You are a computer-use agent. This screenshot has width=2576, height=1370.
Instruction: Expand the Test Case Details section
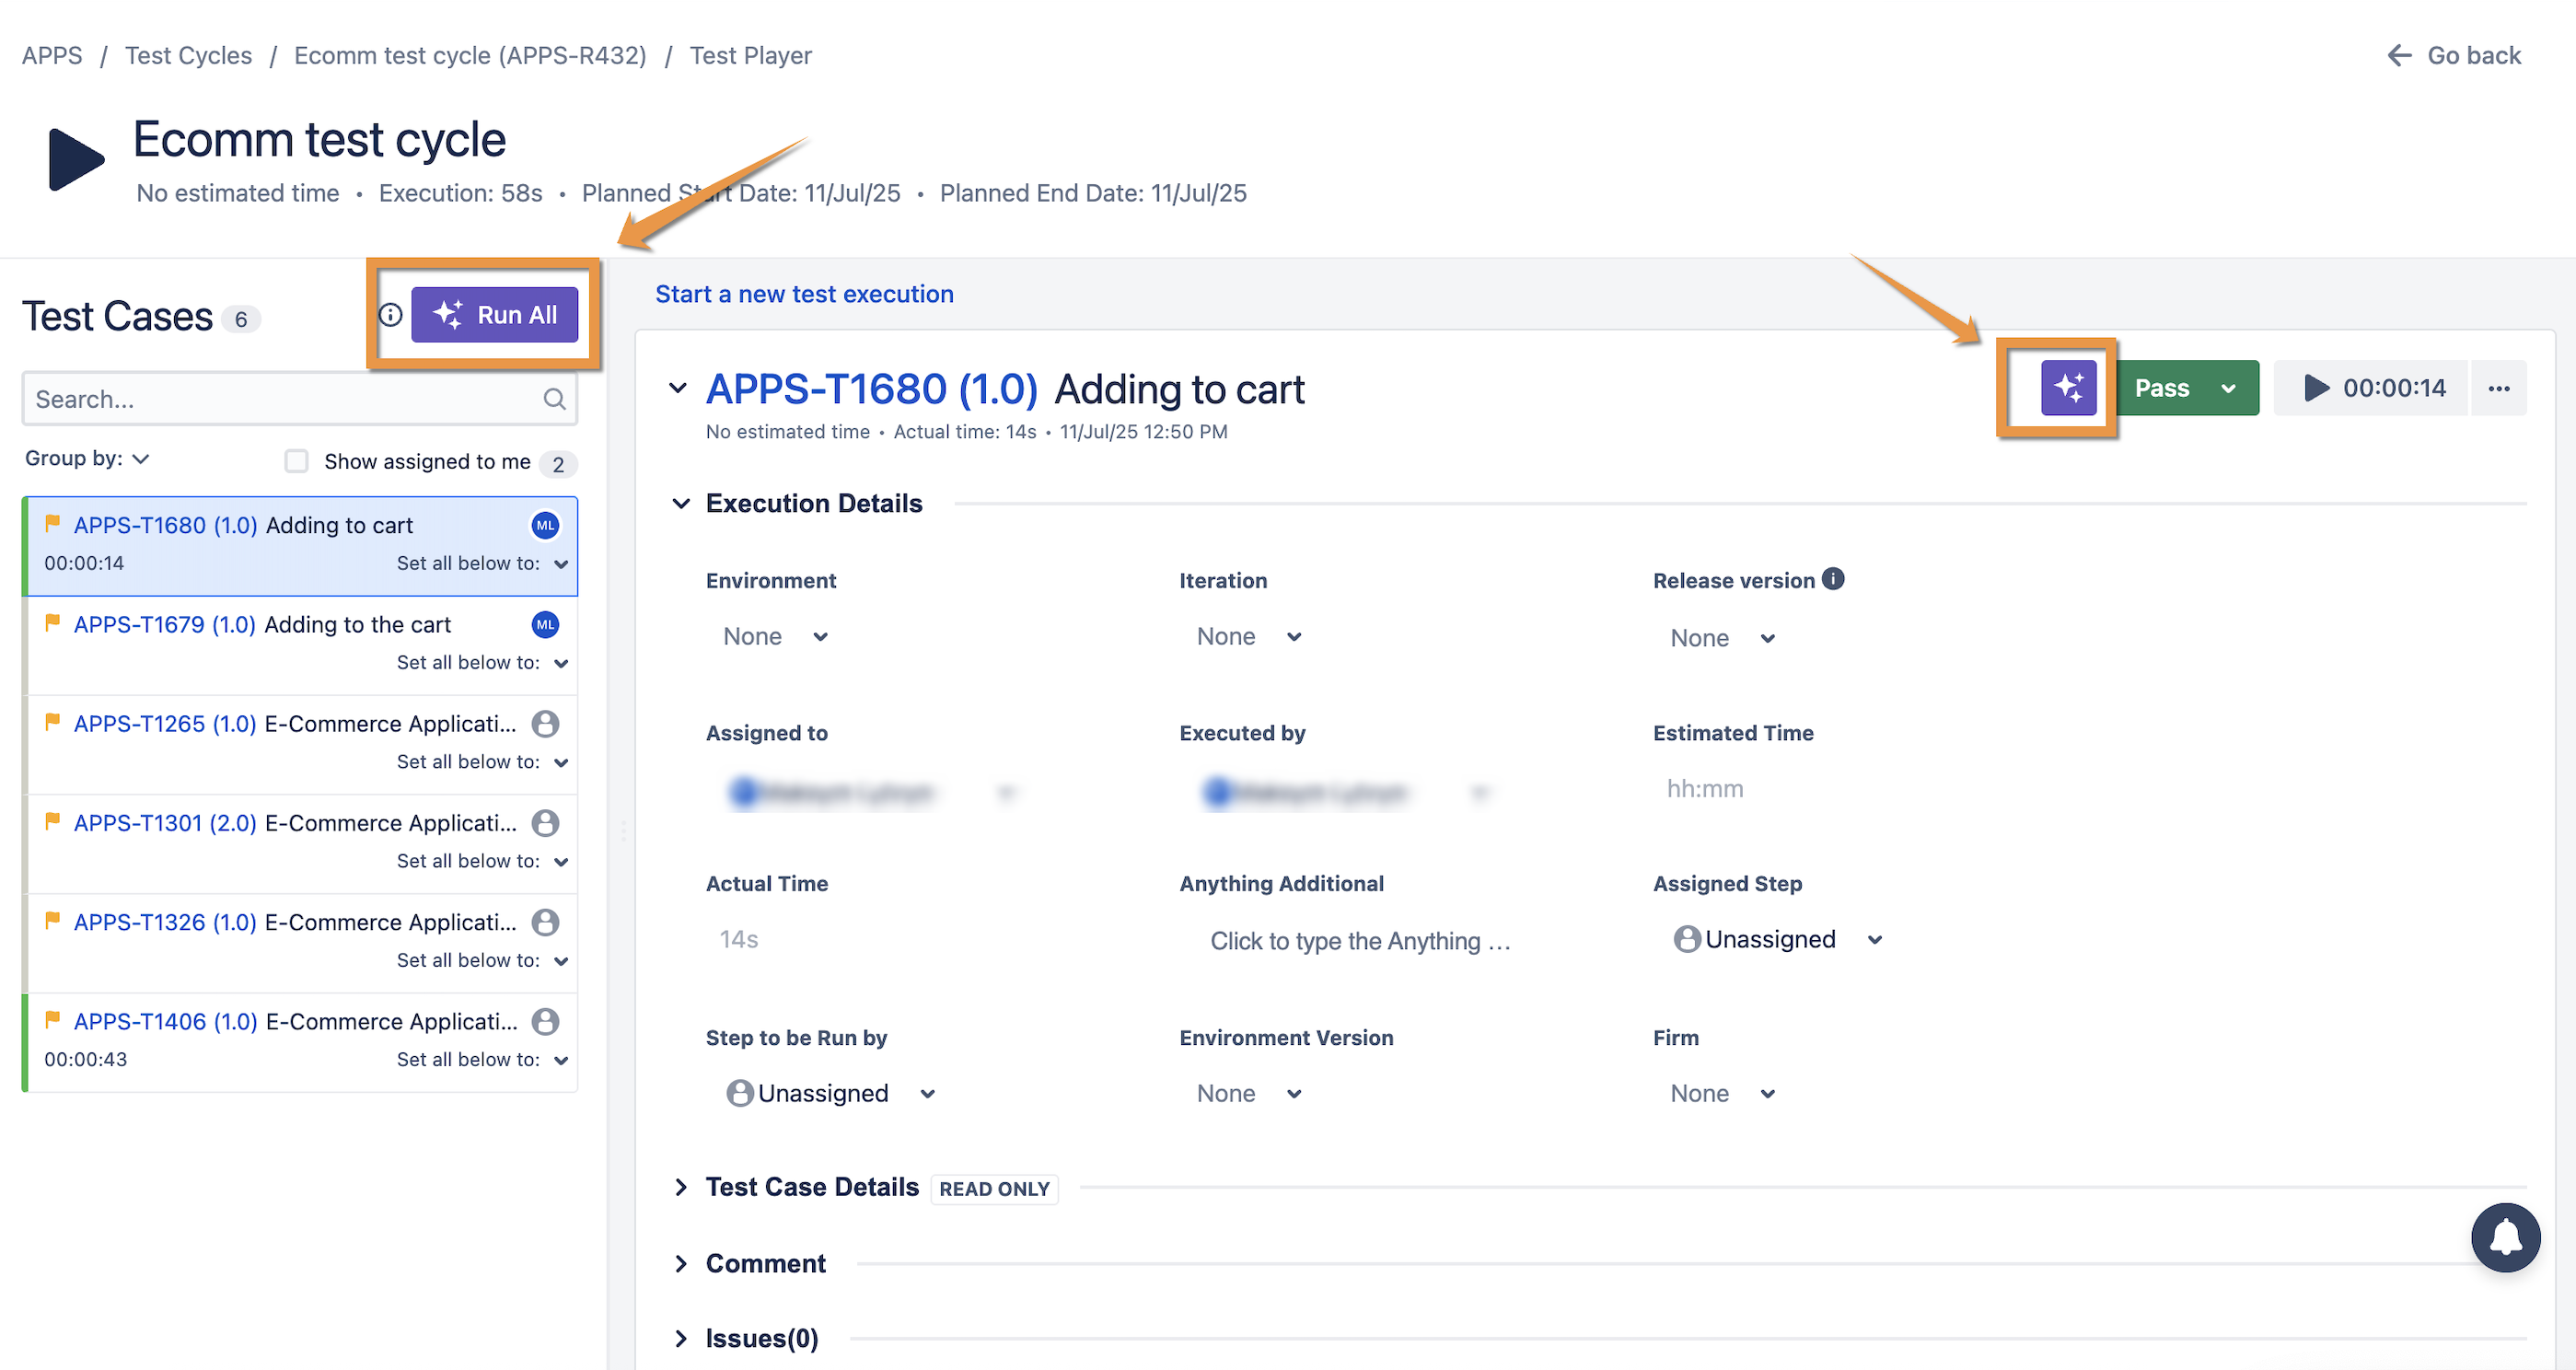(x=681, y=1187)
